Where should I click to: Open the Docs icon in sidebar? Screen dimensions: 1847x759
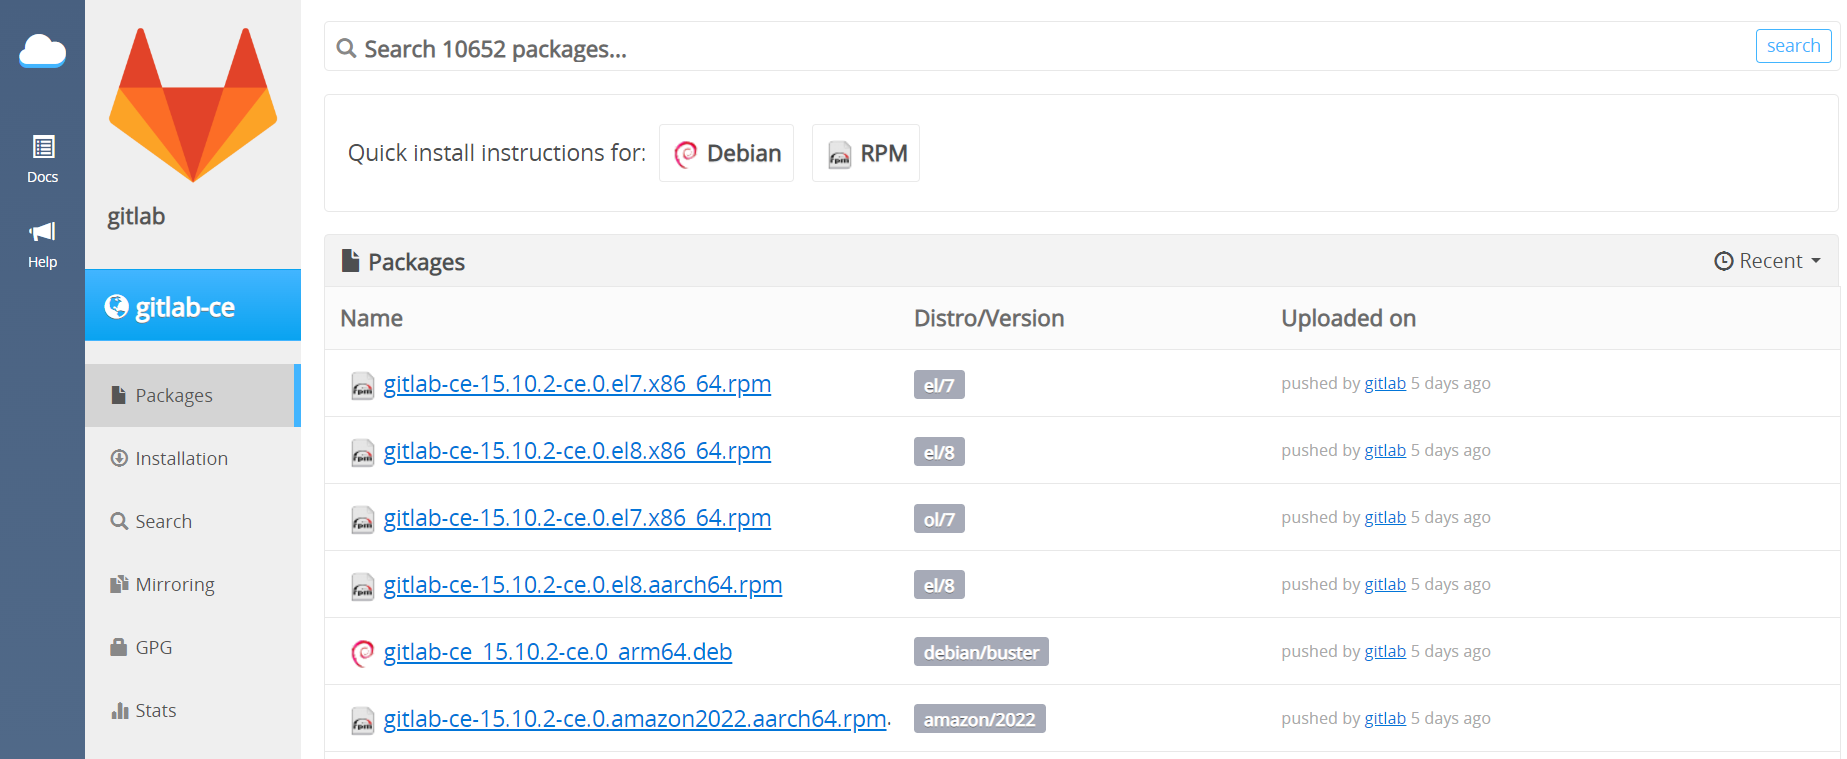click(43, 160)
